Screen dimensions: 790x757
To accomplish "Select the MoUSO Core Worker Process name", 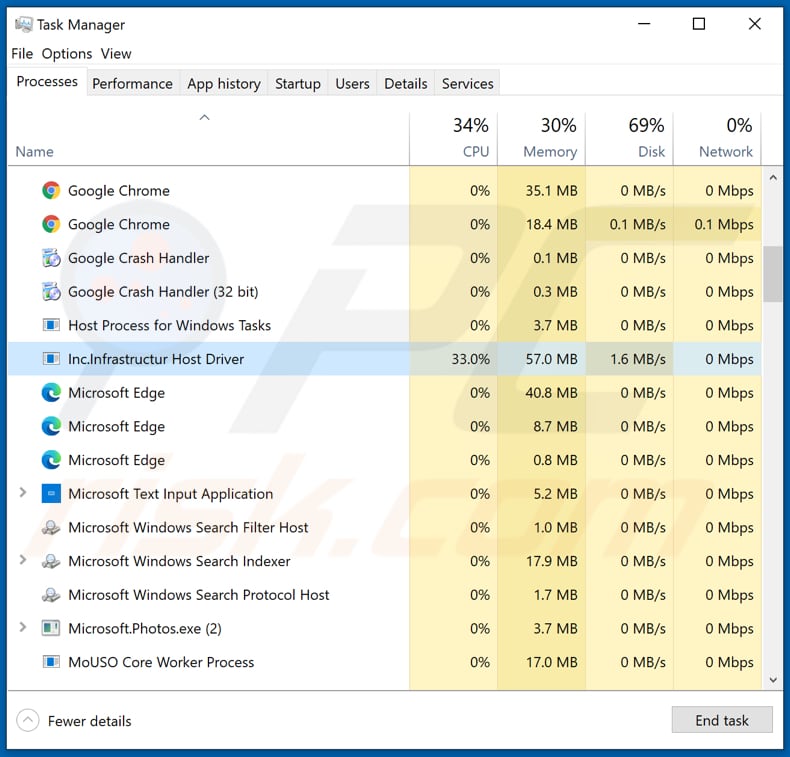I will (x=161, y=662).
